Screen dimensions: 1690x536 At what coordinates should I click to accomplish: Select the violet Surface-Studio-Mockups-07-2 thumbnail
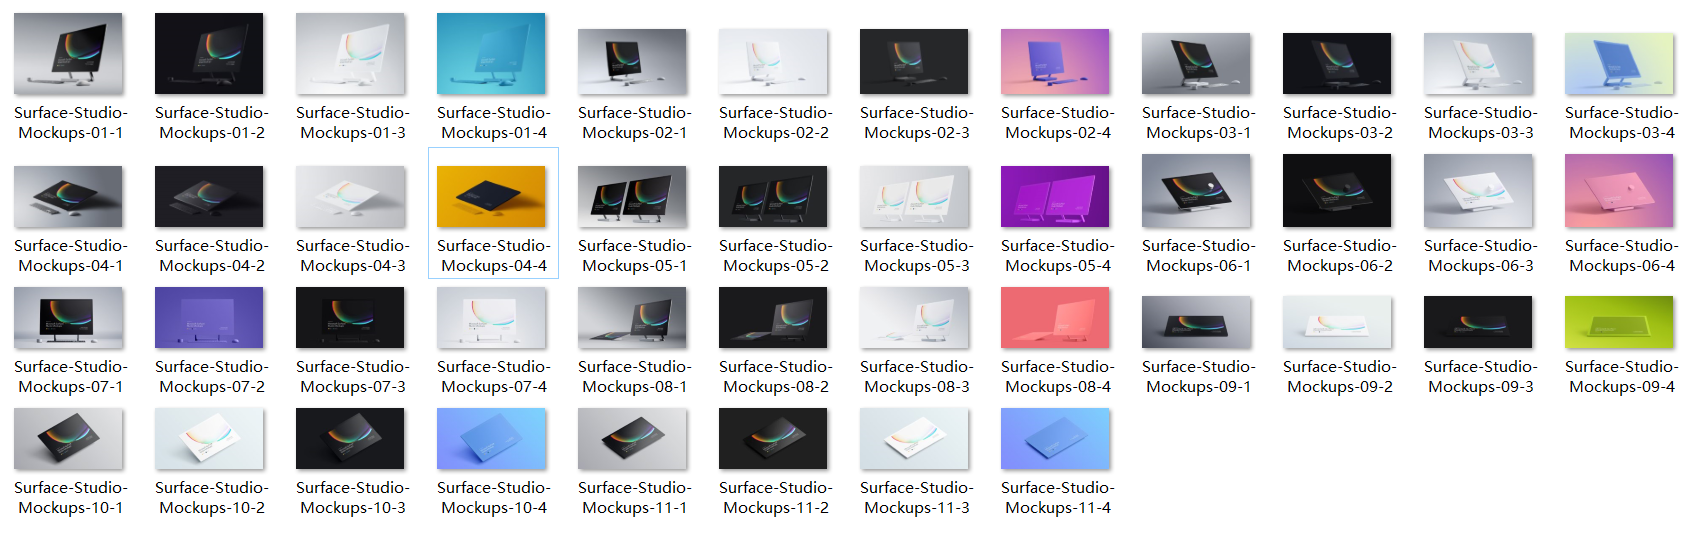(x=209, y=318)
